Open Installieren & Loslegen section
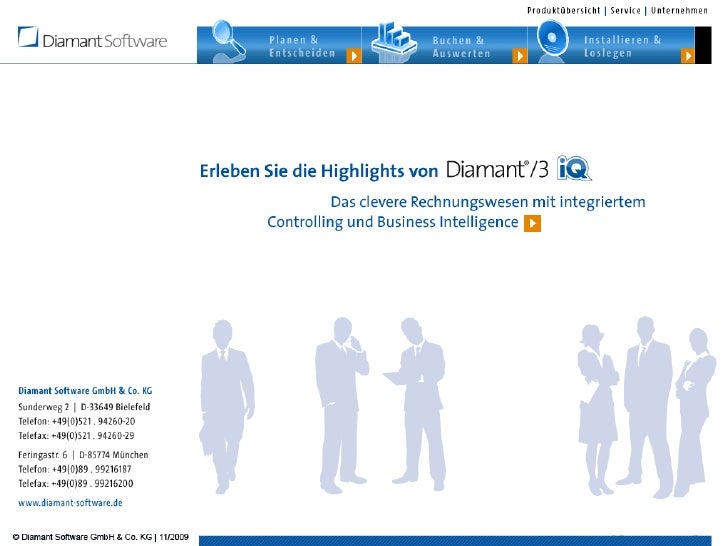Image resolution: width=728 pixels, height=546 pixels. coord(622,46)
